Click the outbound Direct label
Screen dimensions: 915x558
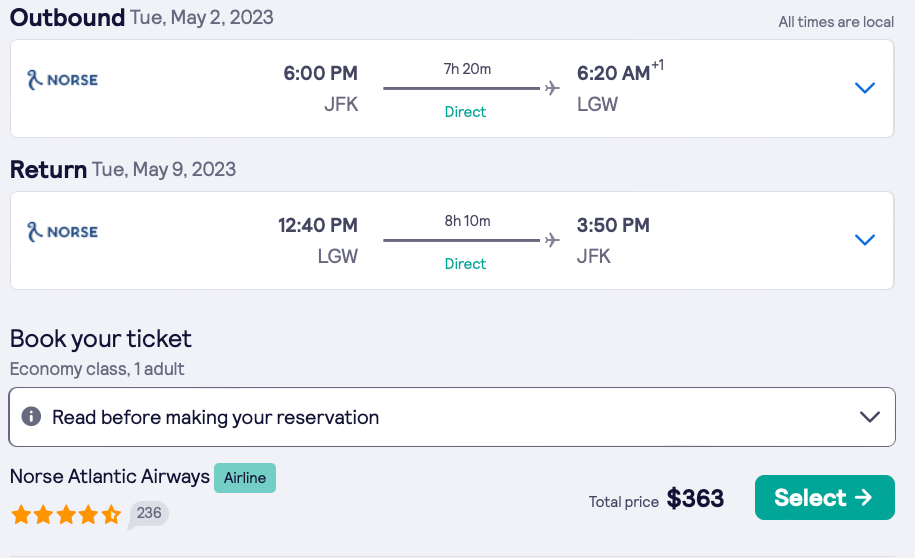pos(465,112)
